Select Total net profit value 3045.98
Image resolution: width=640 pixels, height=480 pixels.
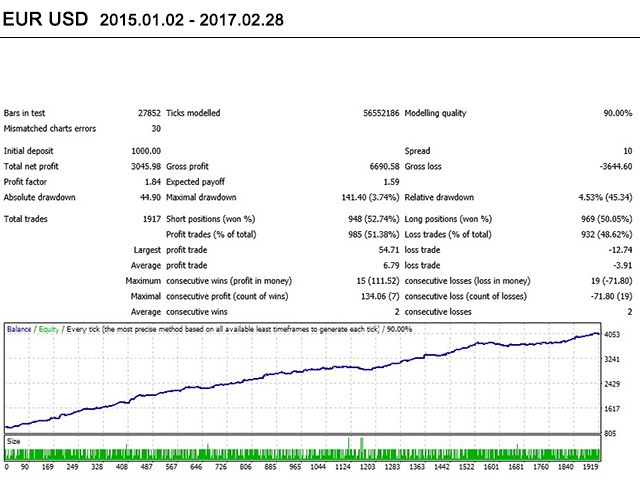146,167
